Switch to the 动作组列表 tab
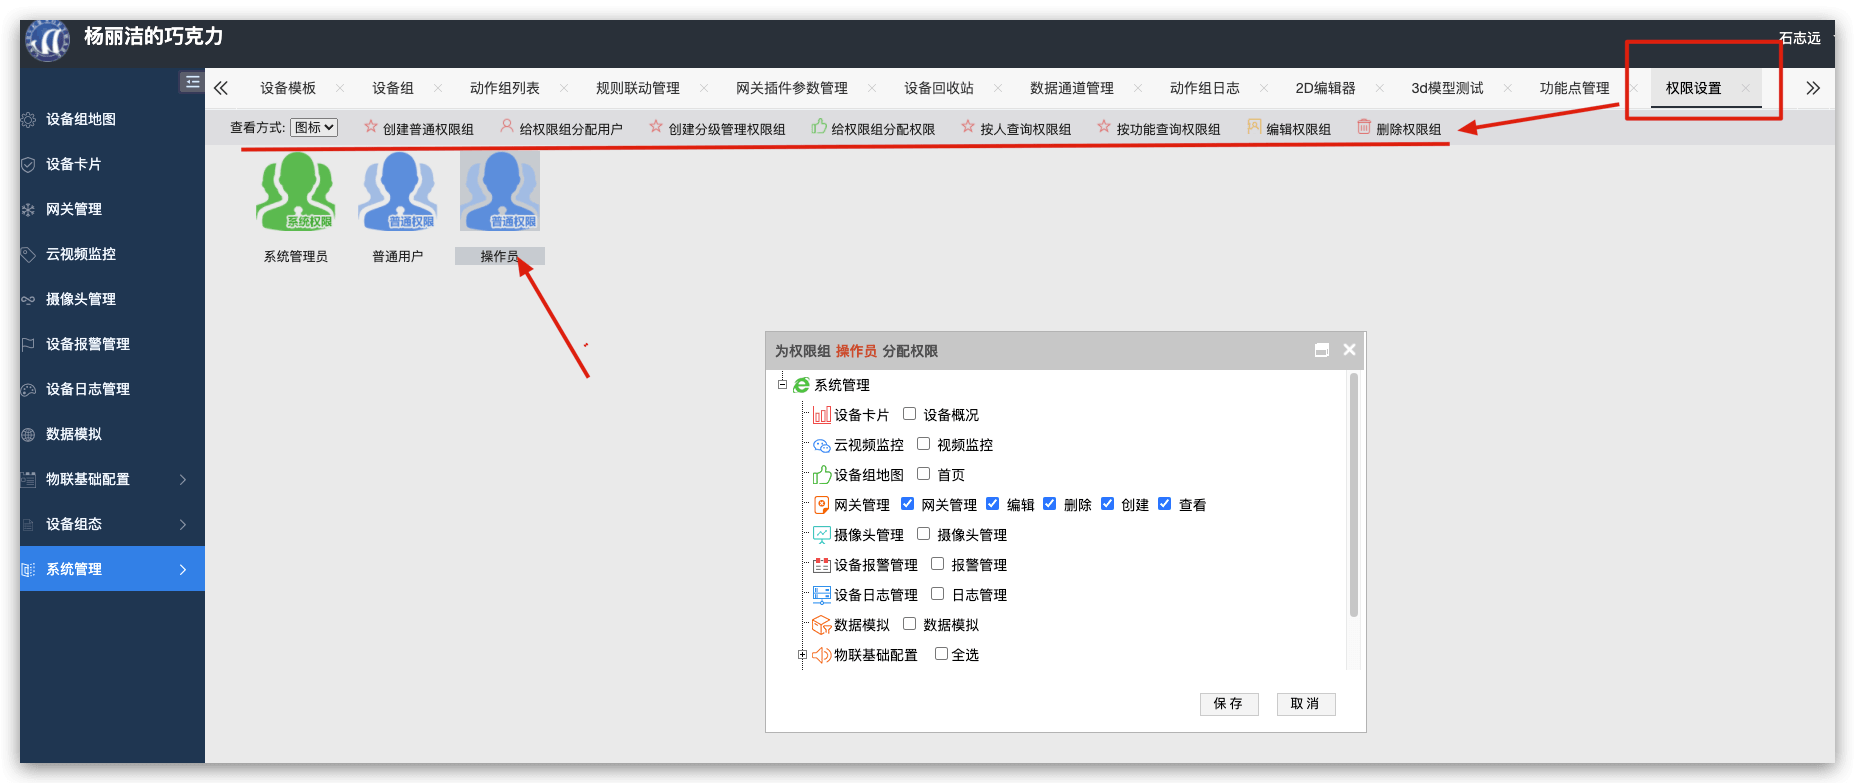 (505, 88)
